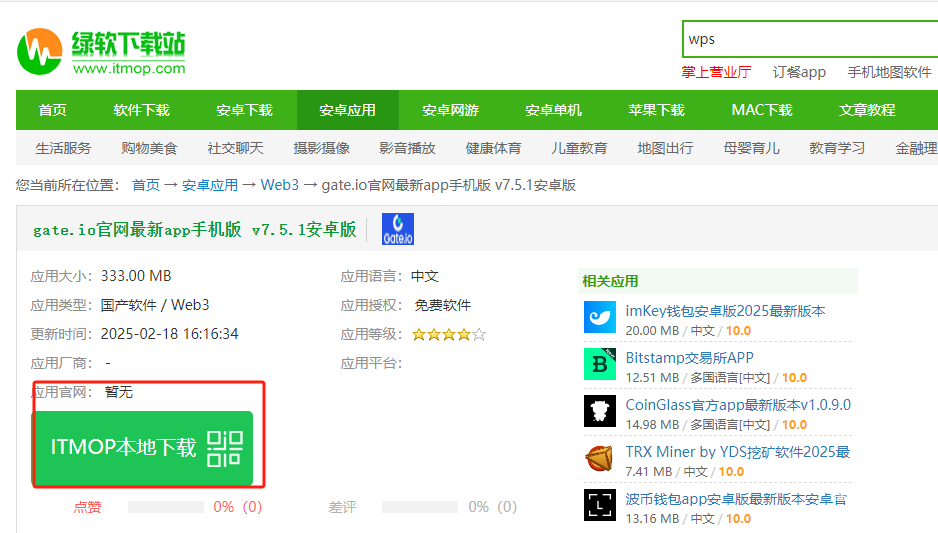The image size is (938, 533).
Task: Click the ITMOP本地下载 button
Action: [124, 448]
